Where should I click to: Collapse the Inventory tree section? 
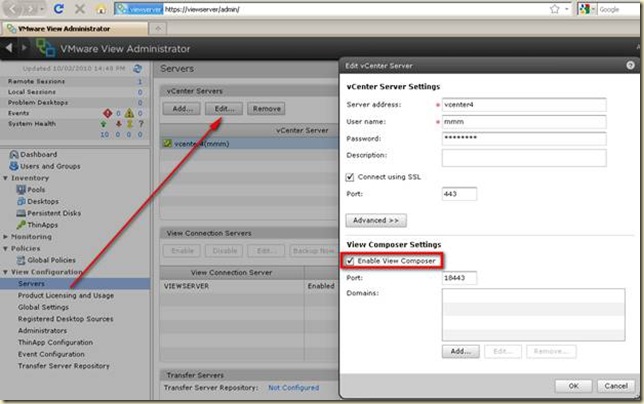pos(5,178)
